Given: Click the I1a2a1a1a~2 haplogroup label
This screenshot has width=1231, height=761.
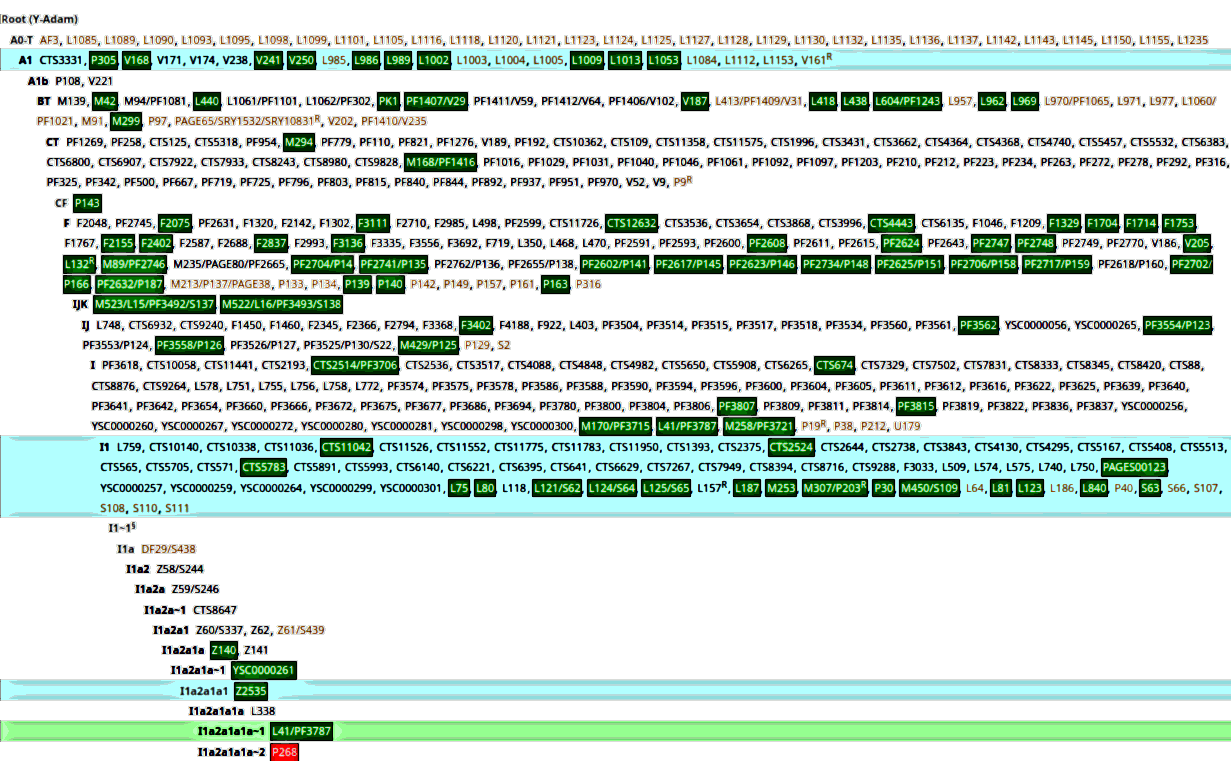Looking at the screenshot, I should coord(231,752).
